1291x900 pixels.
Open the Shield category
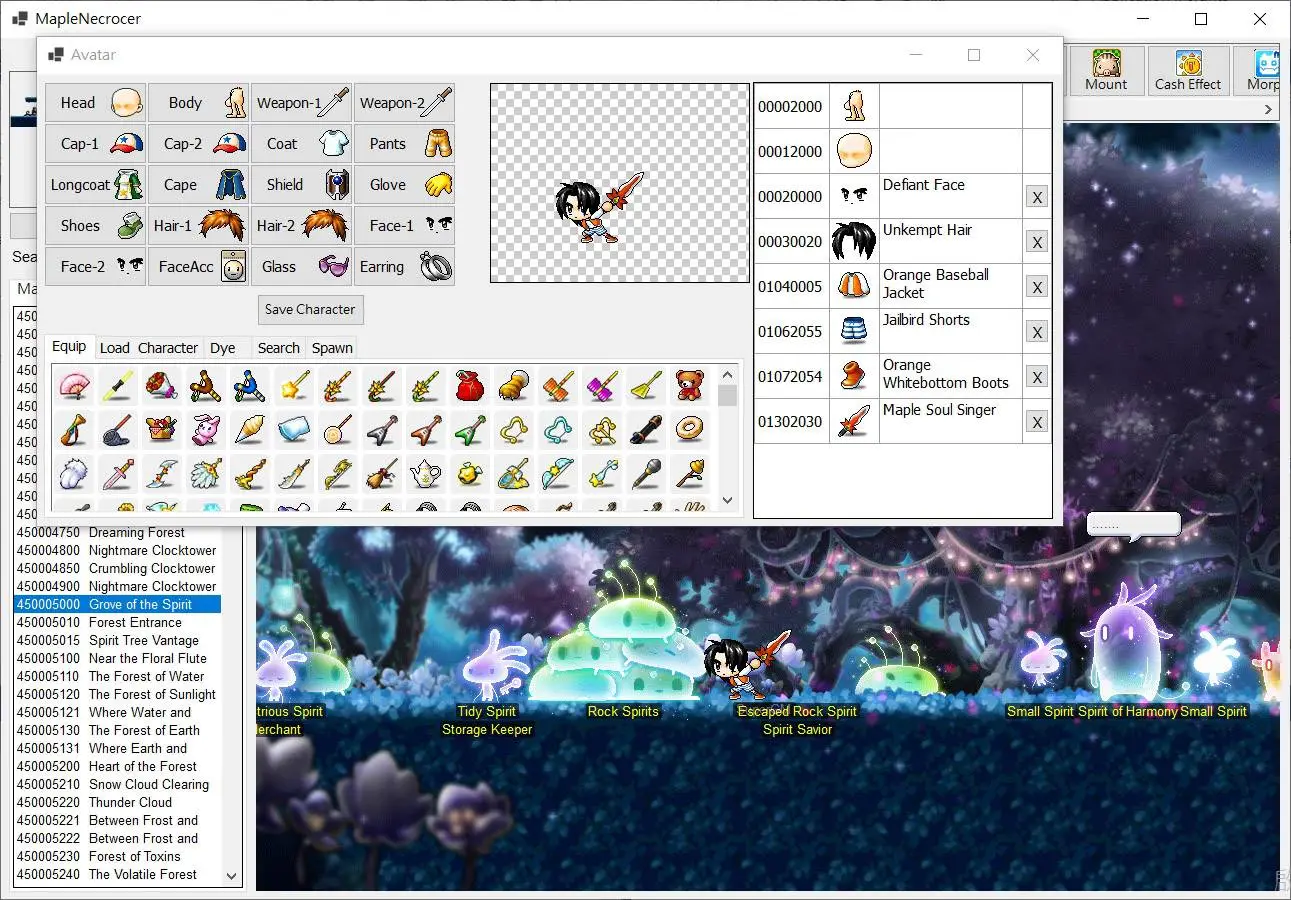(x=302, y=184)
